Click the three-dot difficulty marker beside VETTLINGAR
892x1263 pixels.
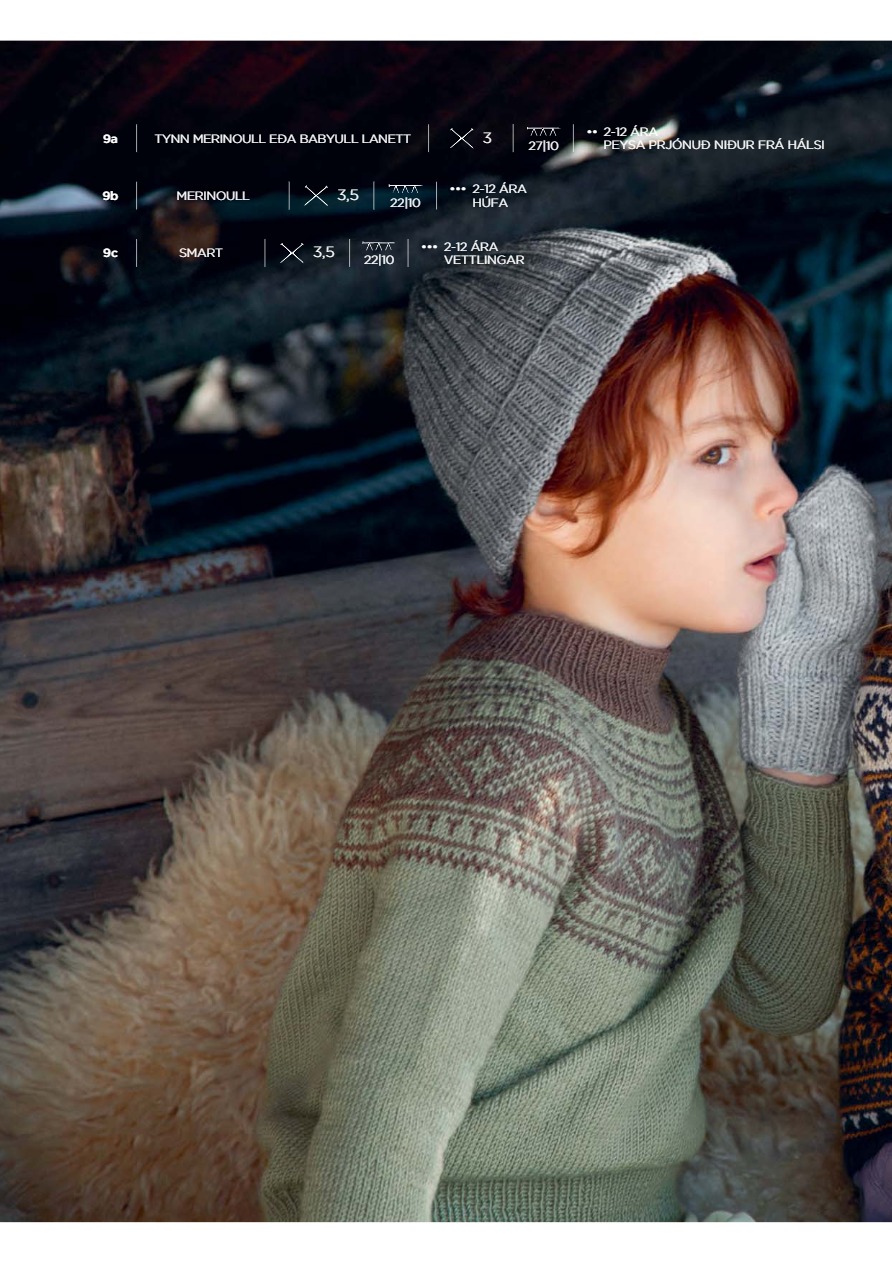tap(429, 246)
